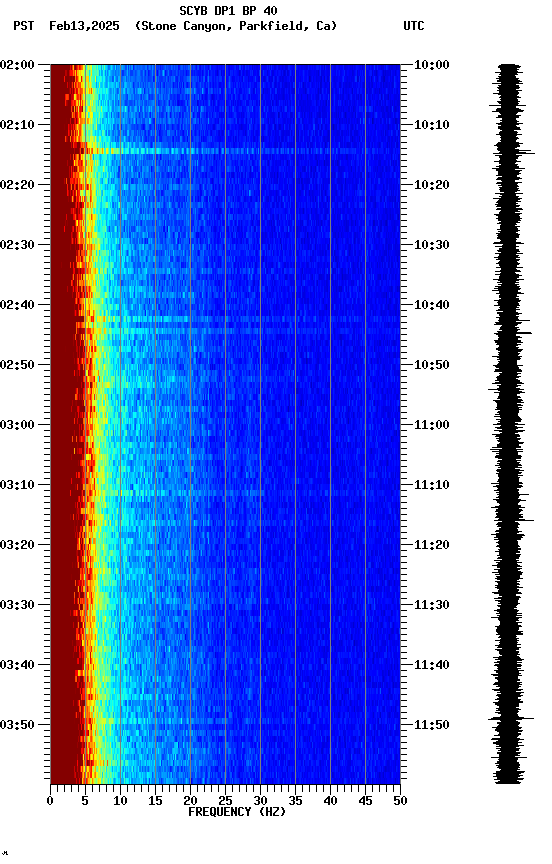Click the '10:20' UTC time label
The width and height of the screenshot is (552, 864).
pos(432,185)
